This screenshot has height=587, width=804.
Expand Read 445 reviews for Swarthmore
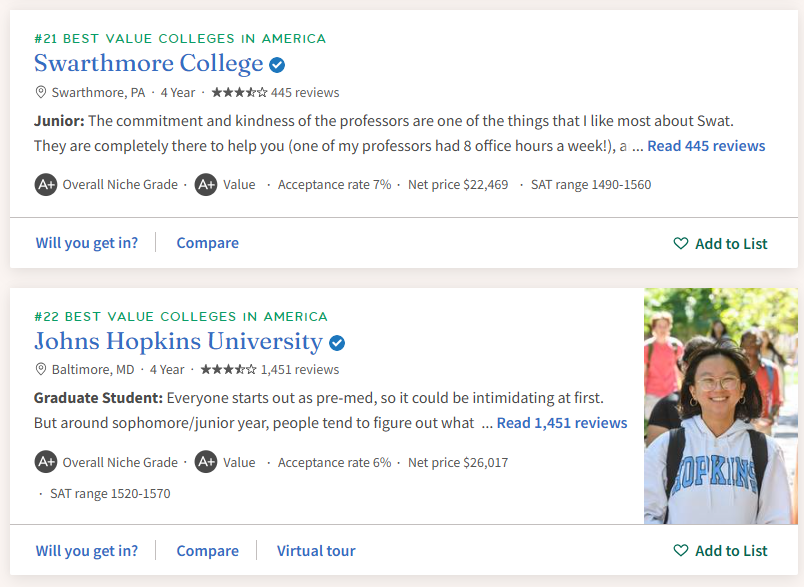[706, 146]
